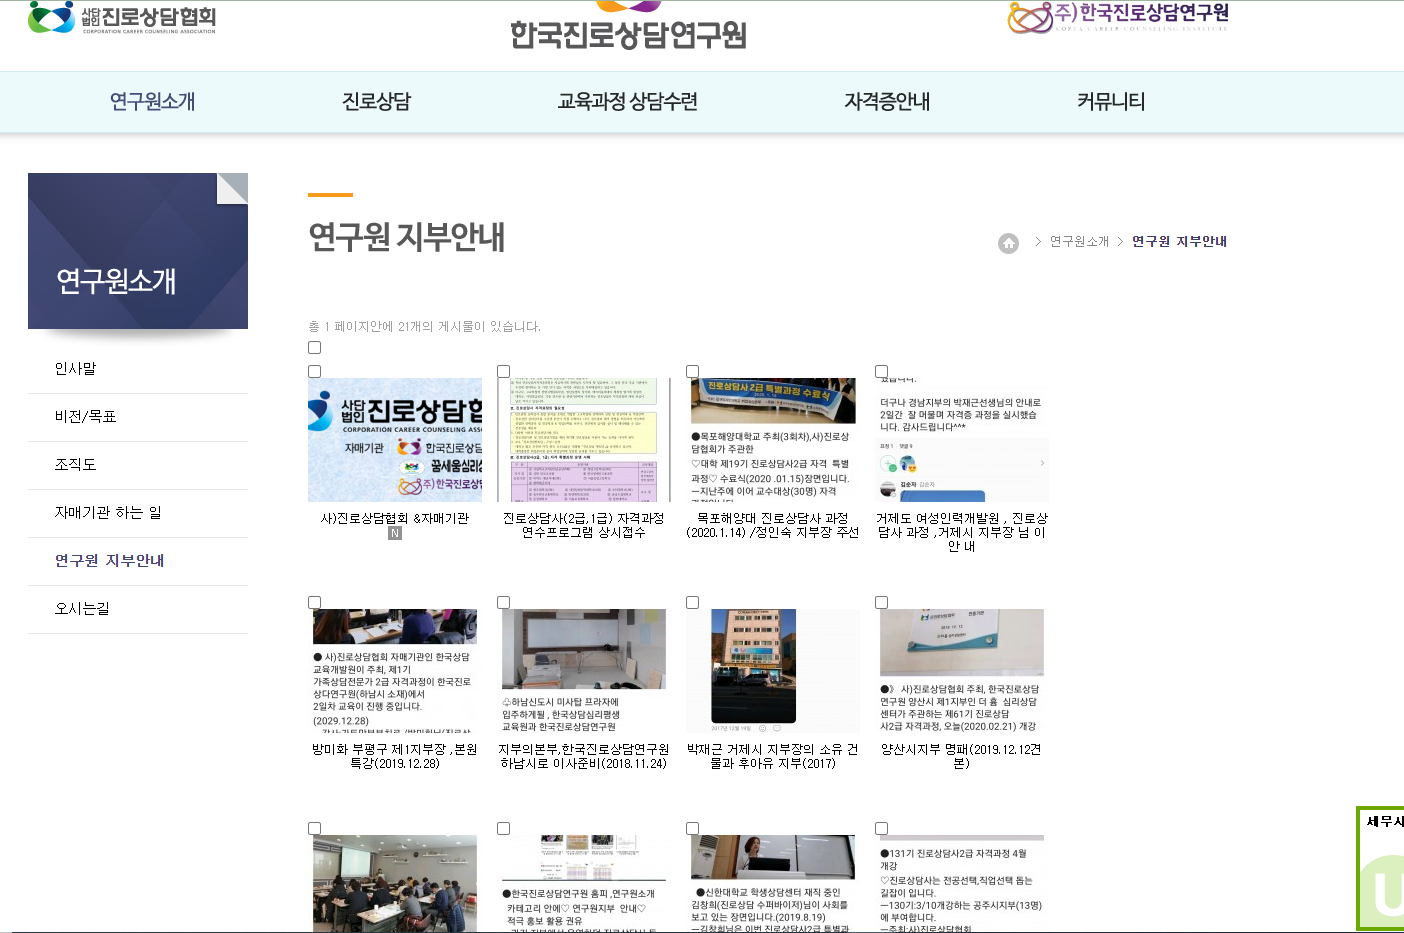The image size is (1404, 933).
Task: Open the 사)진로상담협회 &자매기관 thumbnail
Action: [x=395, y=440]
